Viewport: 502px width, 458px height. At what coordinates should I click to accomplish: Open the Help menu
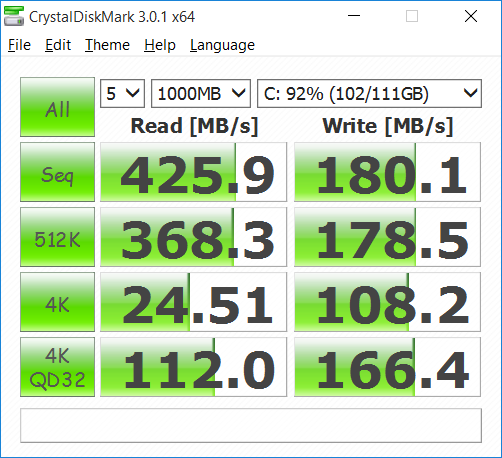(160, 45)
